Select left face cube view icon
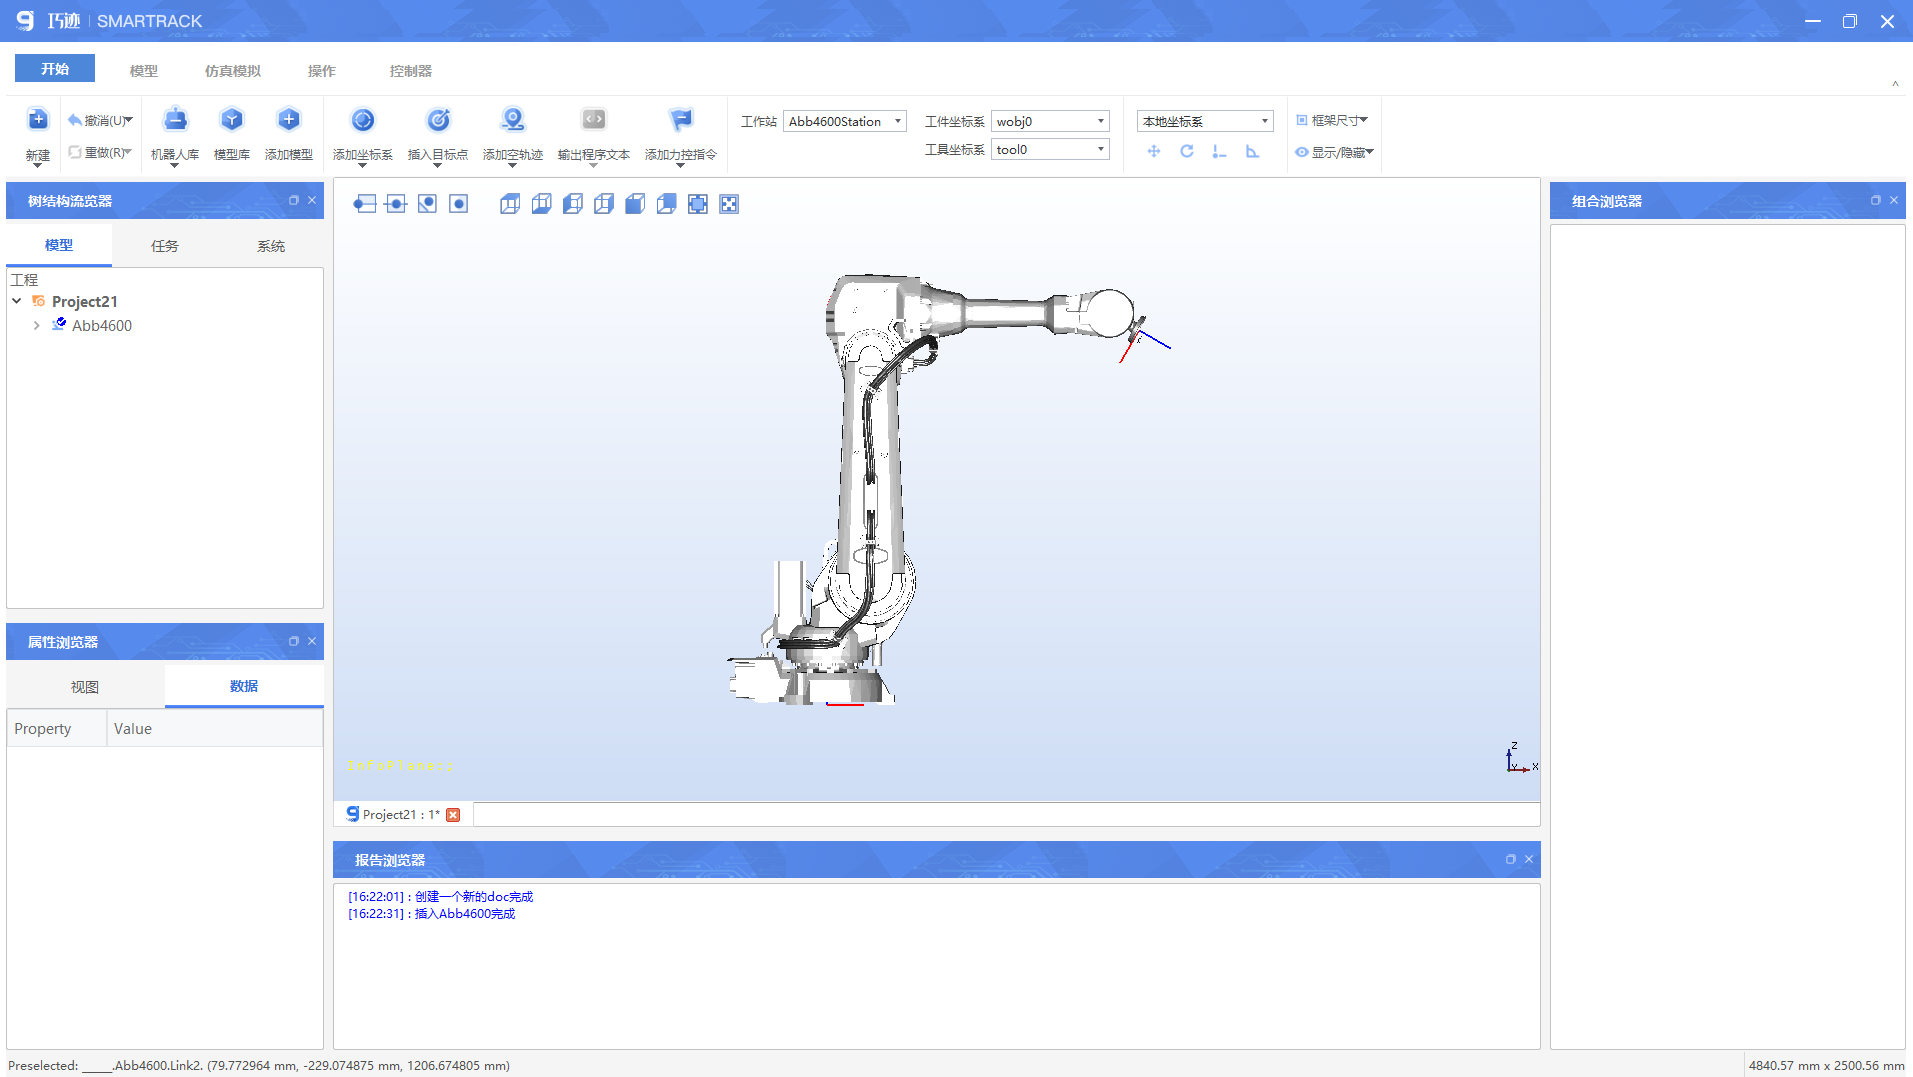The image size is (1913, 1077). (x=573, y=204)
